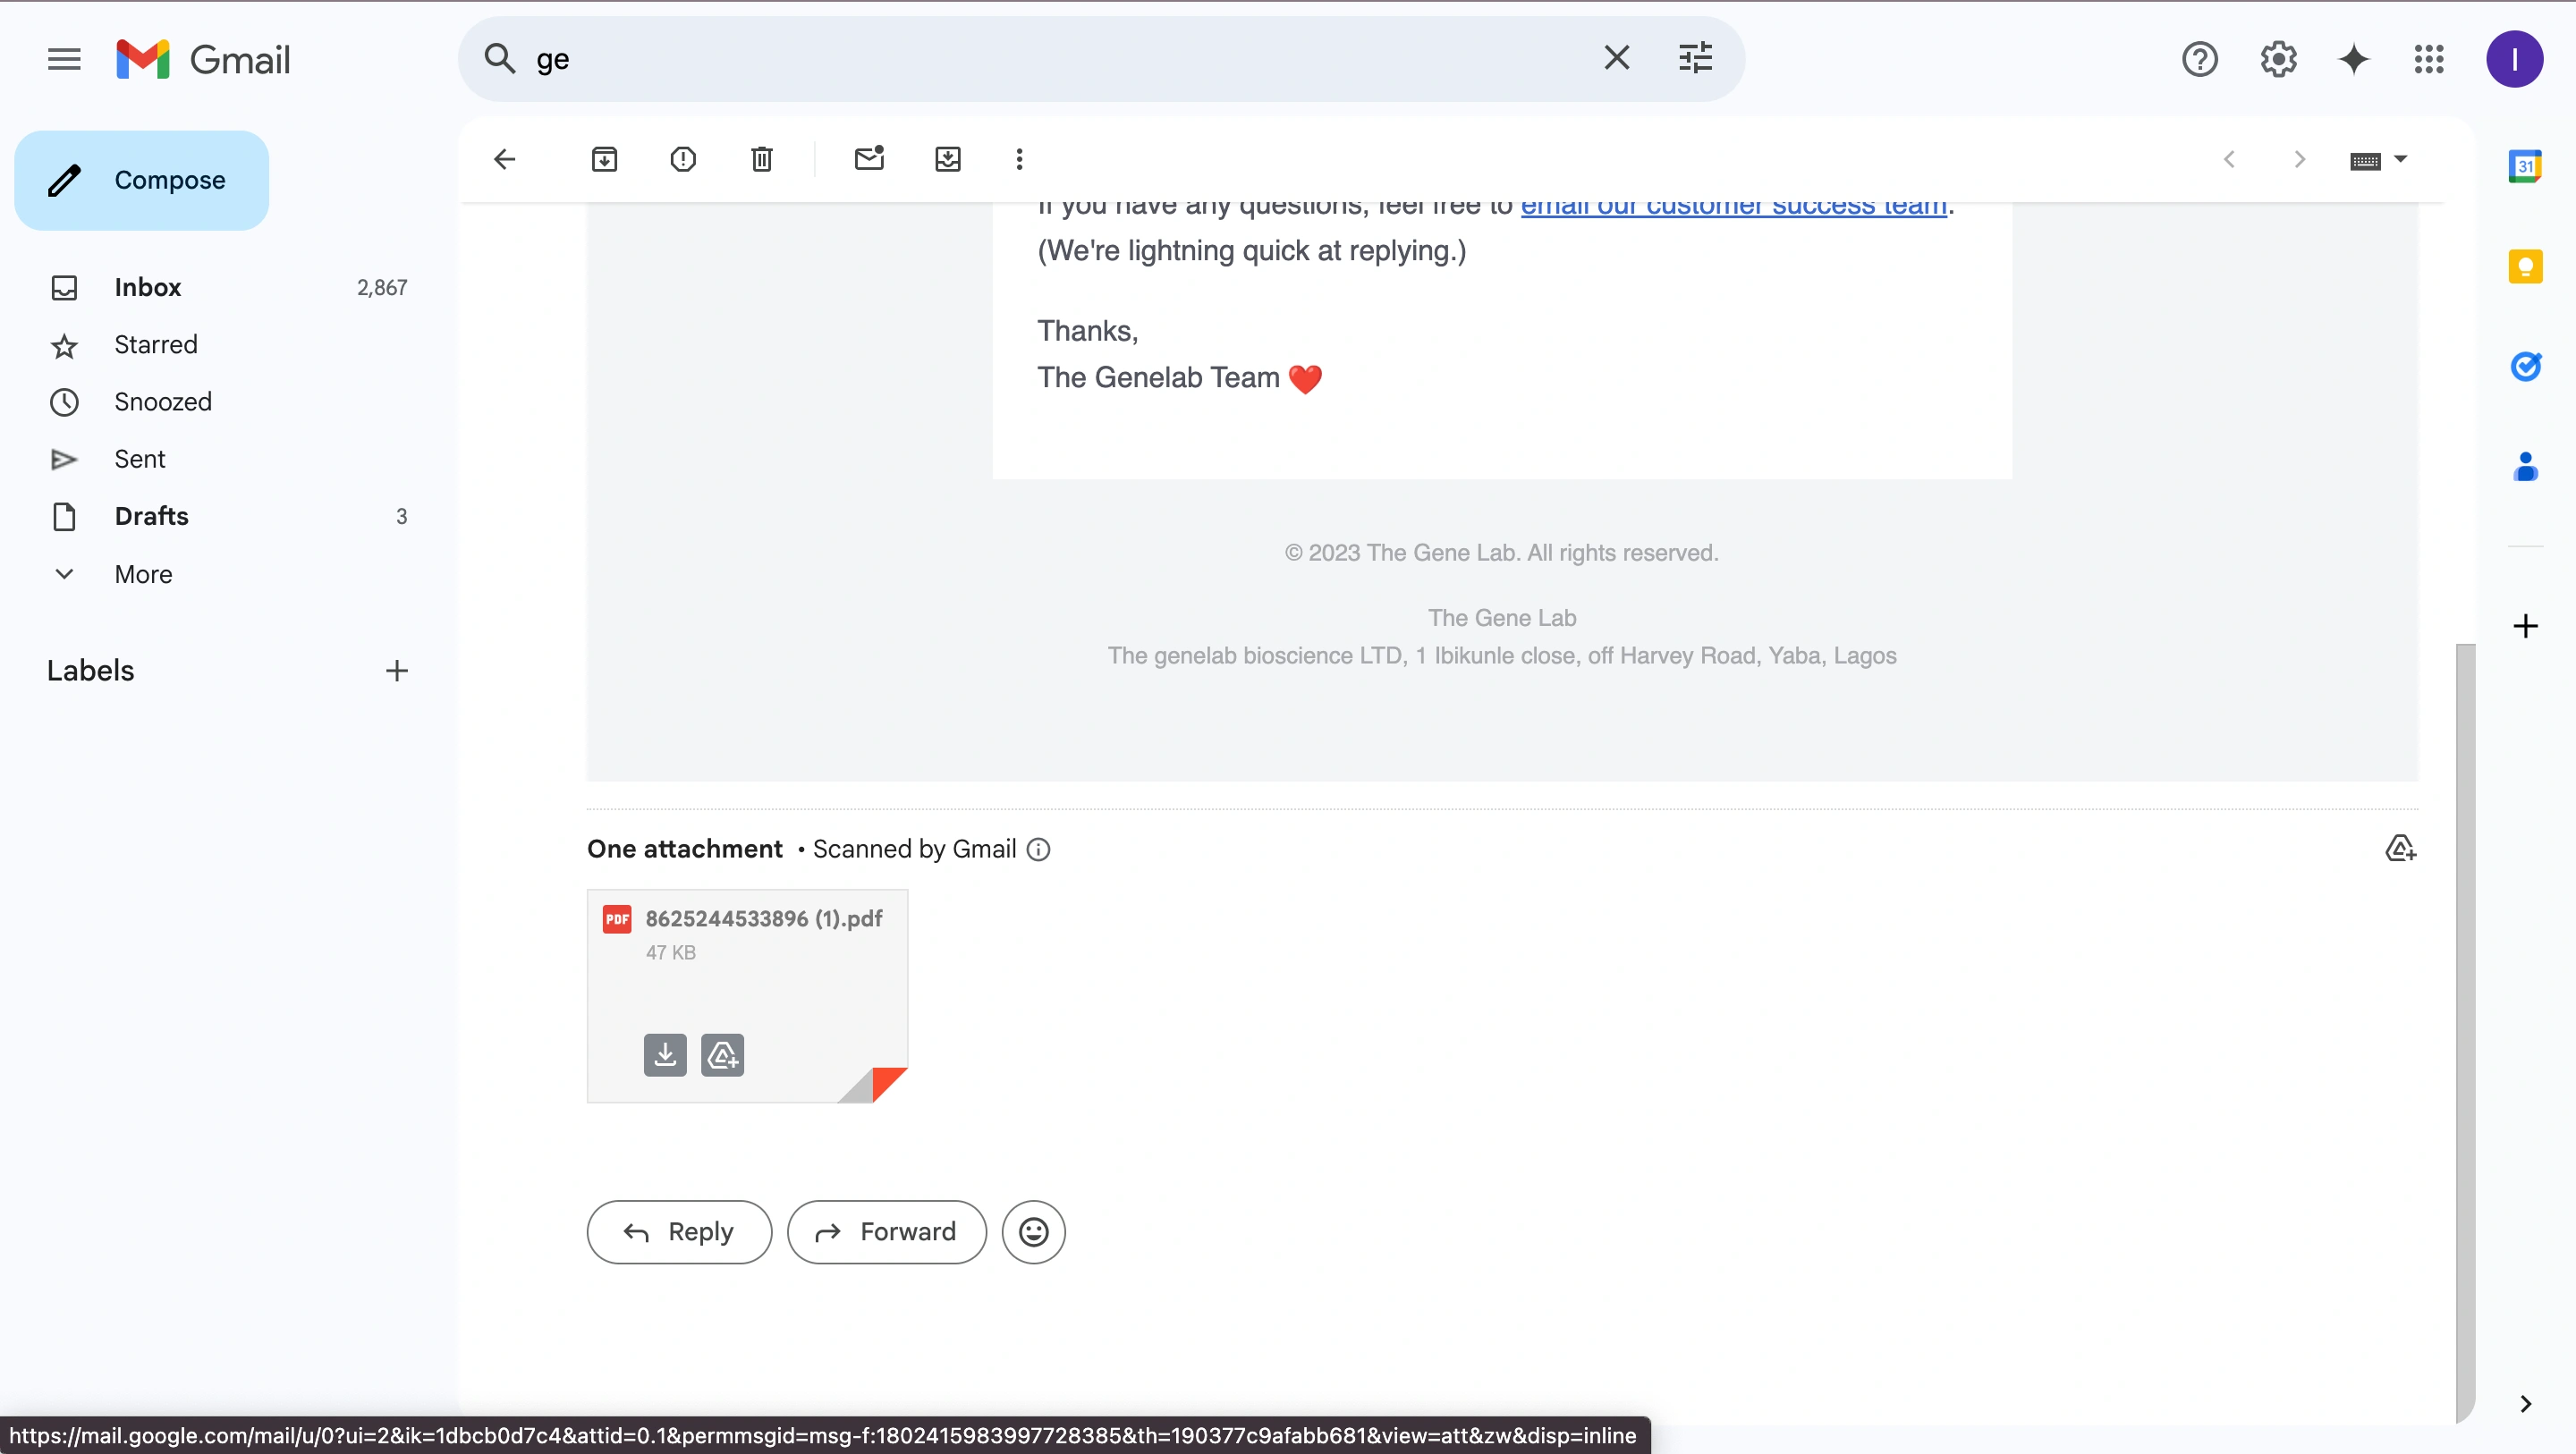Click Compose to start new email
2576x1454 pixels.
pyautogui.click(x=141, y=180)
